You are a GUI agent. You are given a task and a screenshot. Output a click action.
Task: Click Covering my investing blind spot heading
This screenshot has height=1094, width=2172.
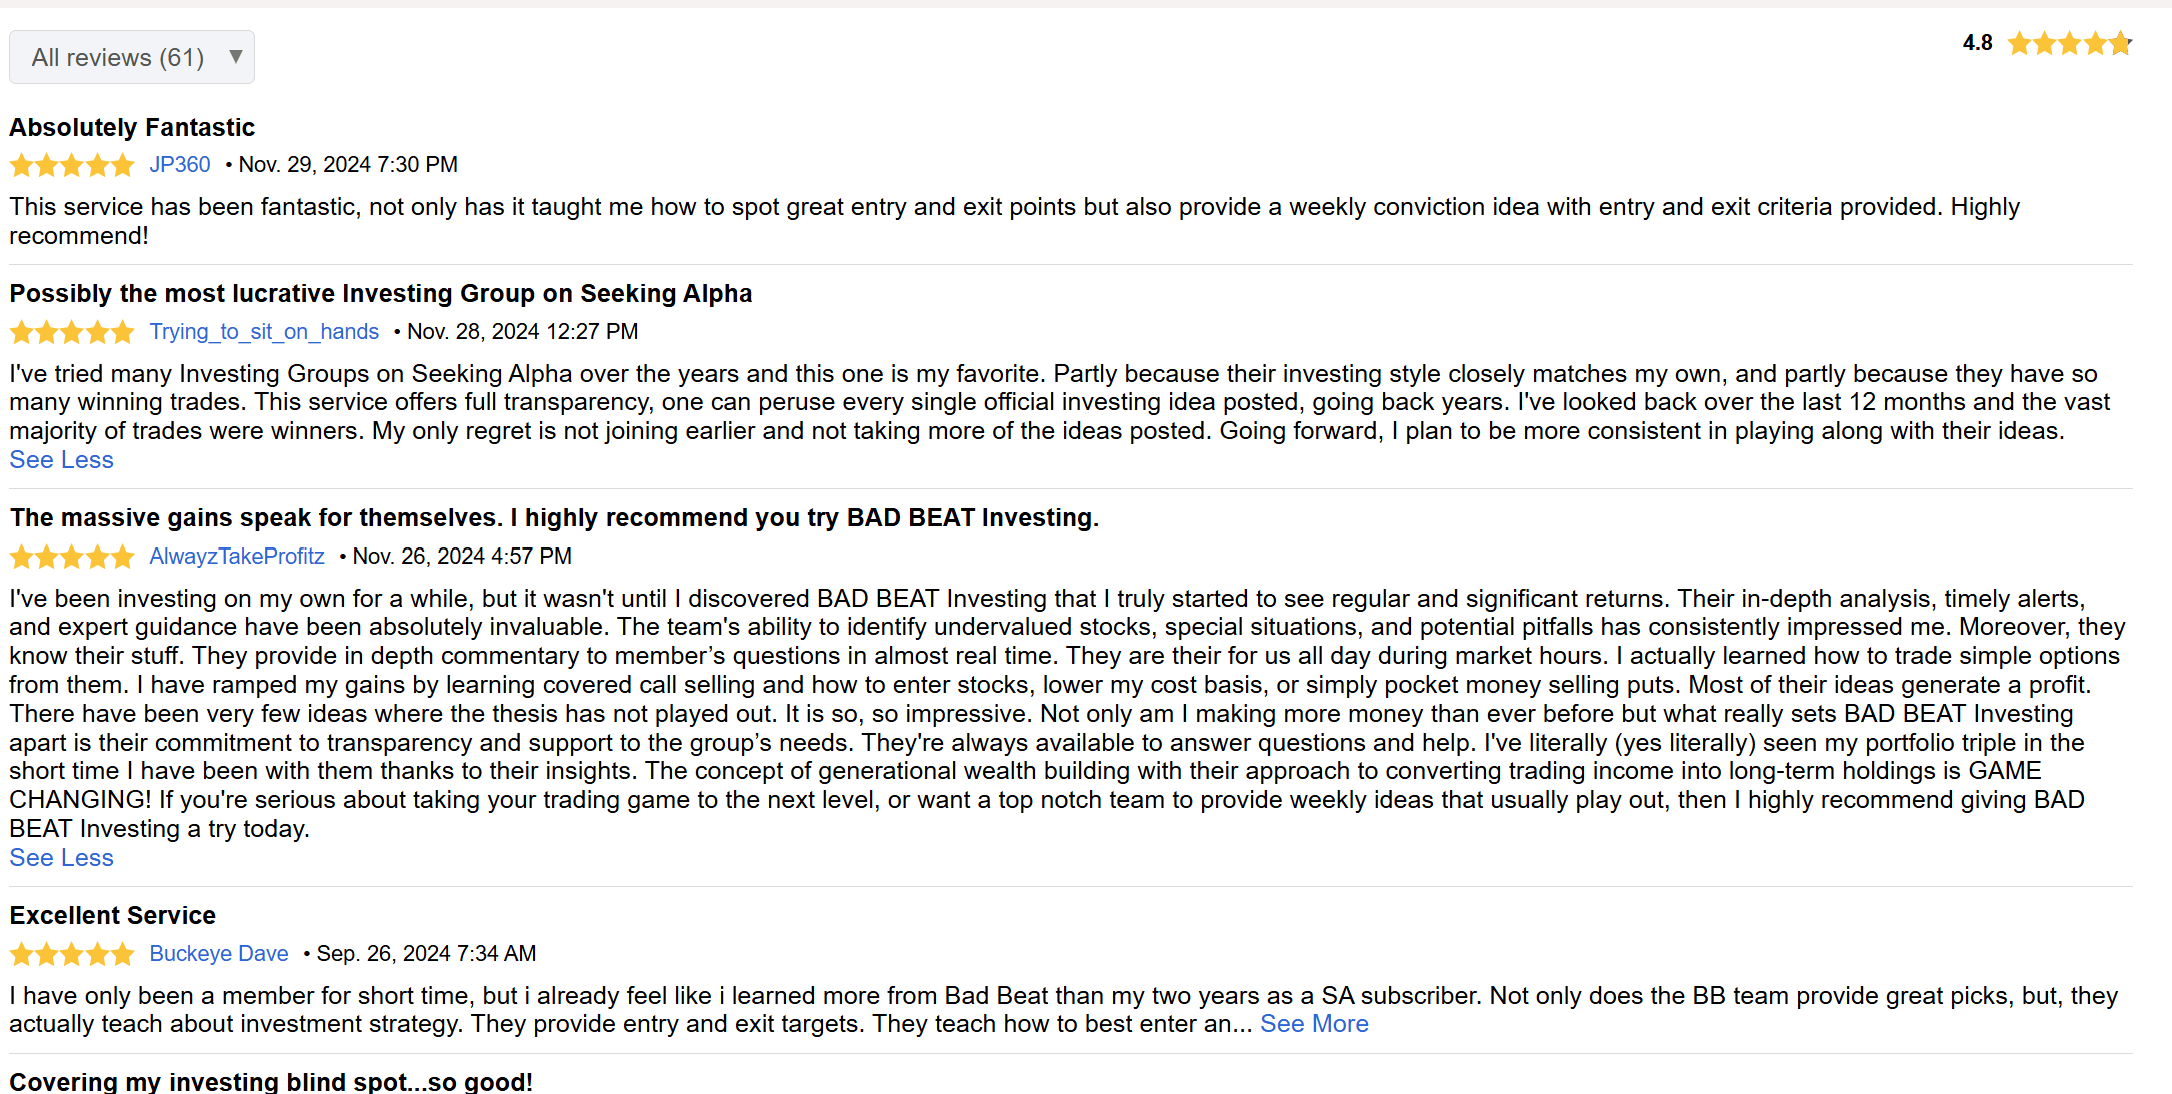coord(271,1082)
